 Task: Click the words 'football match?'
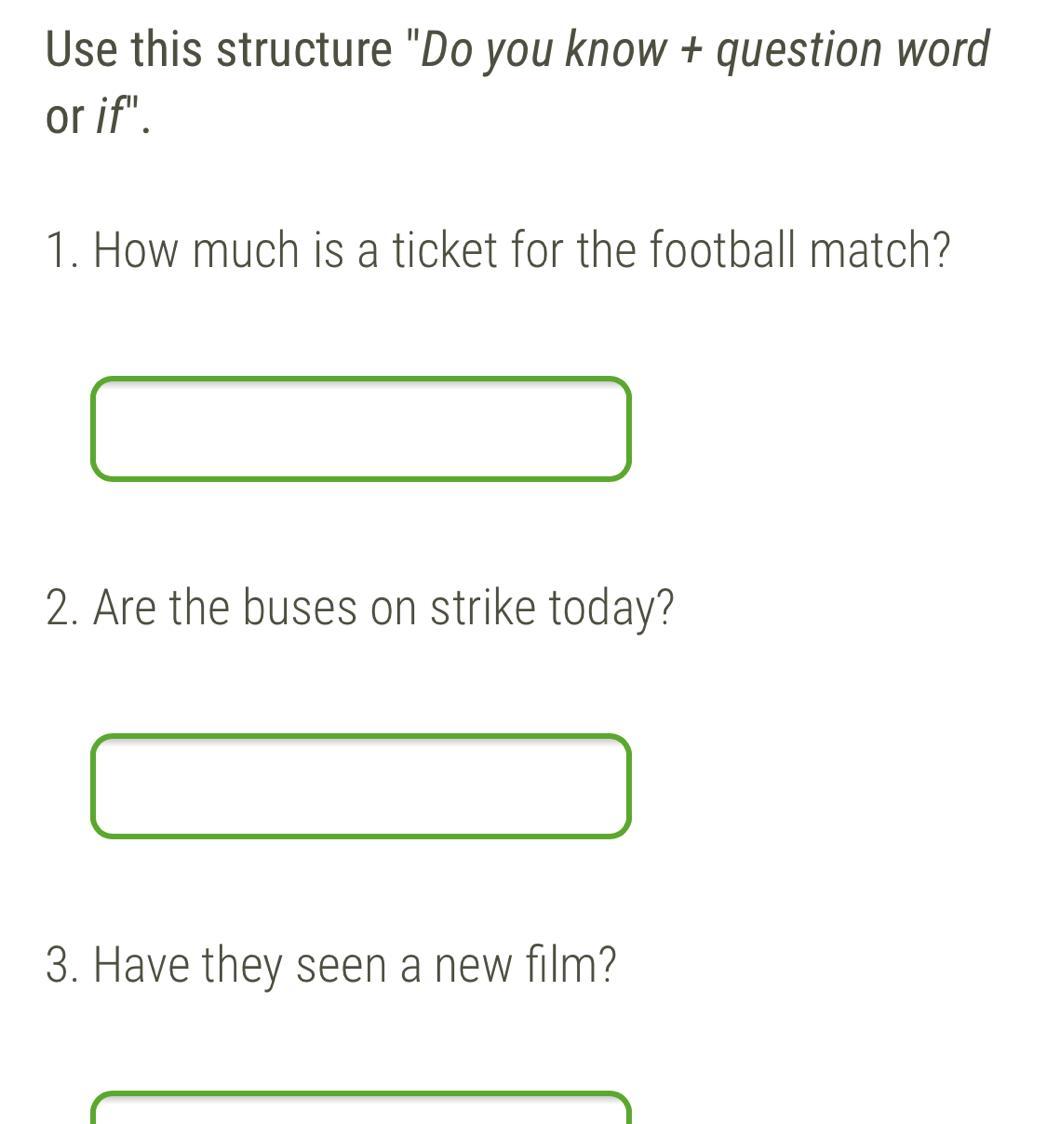(800, 250)
